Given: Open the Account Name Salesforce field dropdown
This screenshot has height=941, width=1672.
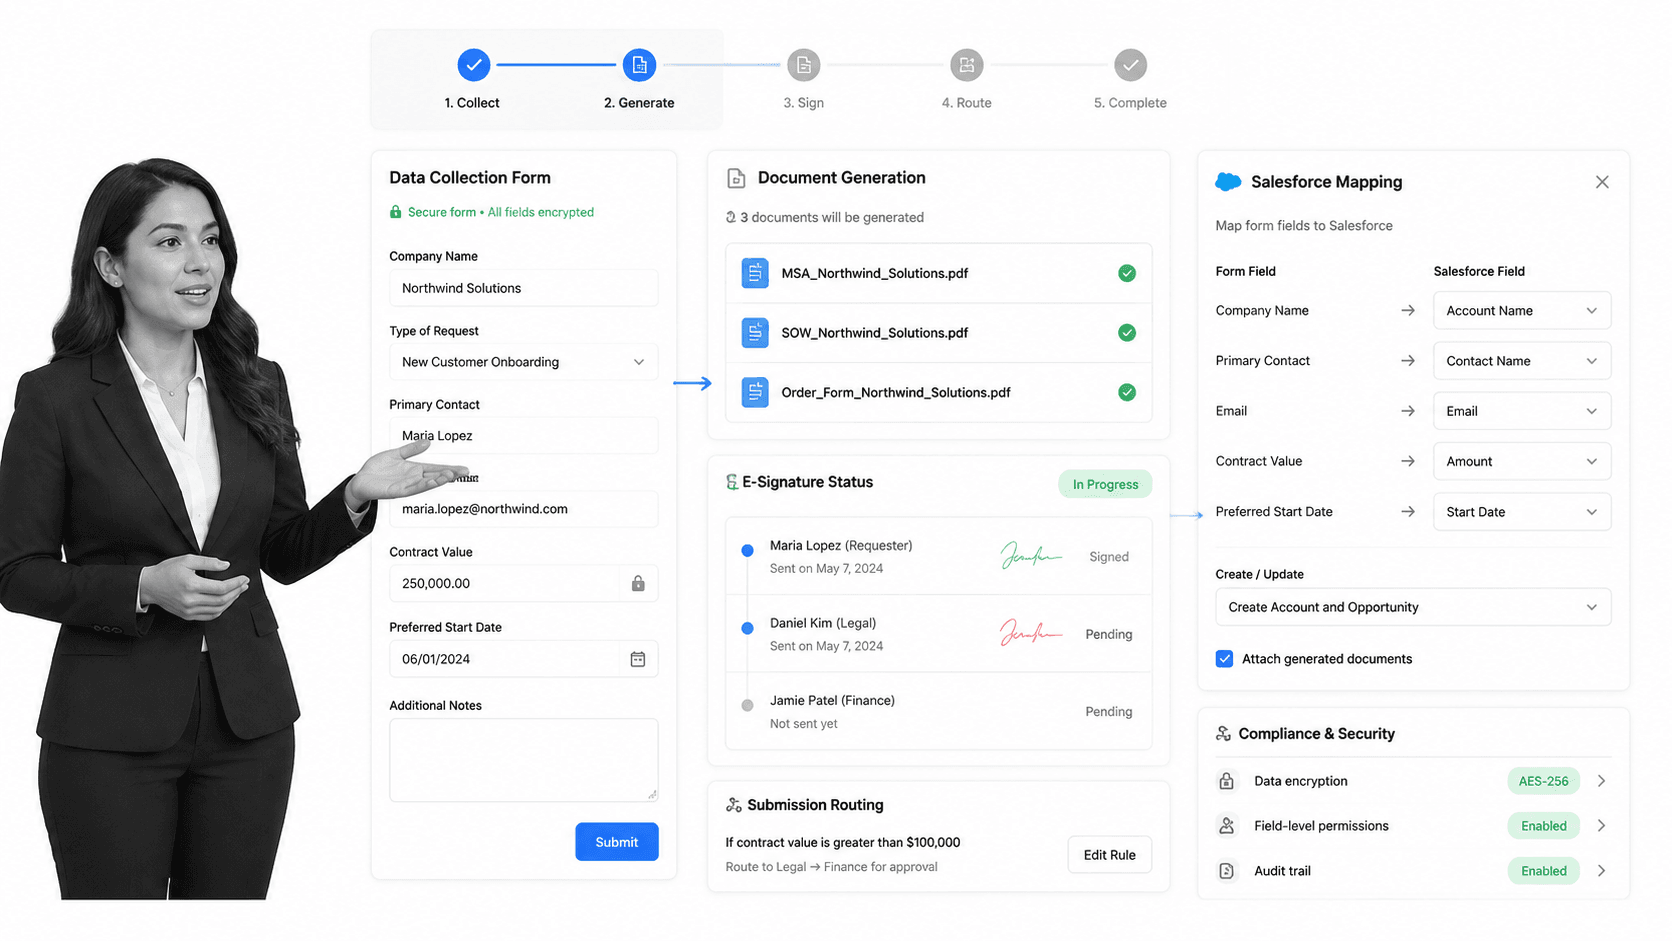Looking at the screenshot, I should coord(1522,311).
